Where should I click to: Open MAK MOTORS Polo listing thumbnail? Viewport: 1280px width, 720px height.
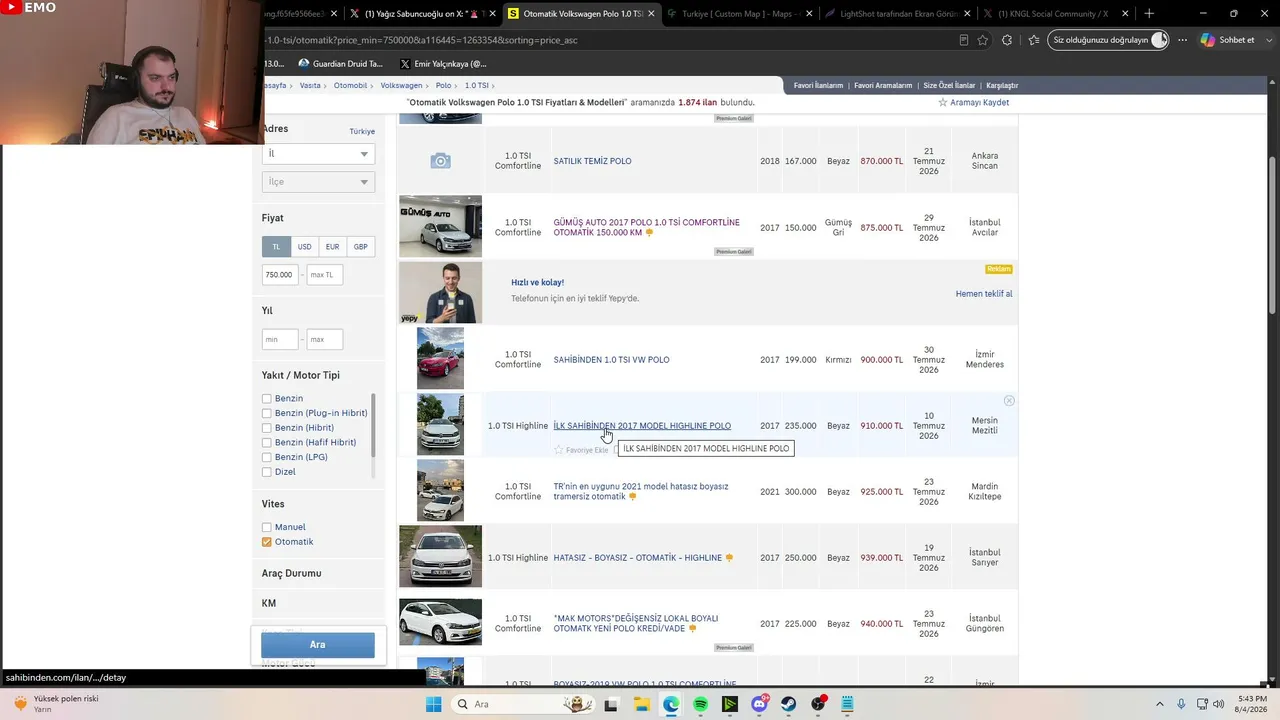[440, 622]
